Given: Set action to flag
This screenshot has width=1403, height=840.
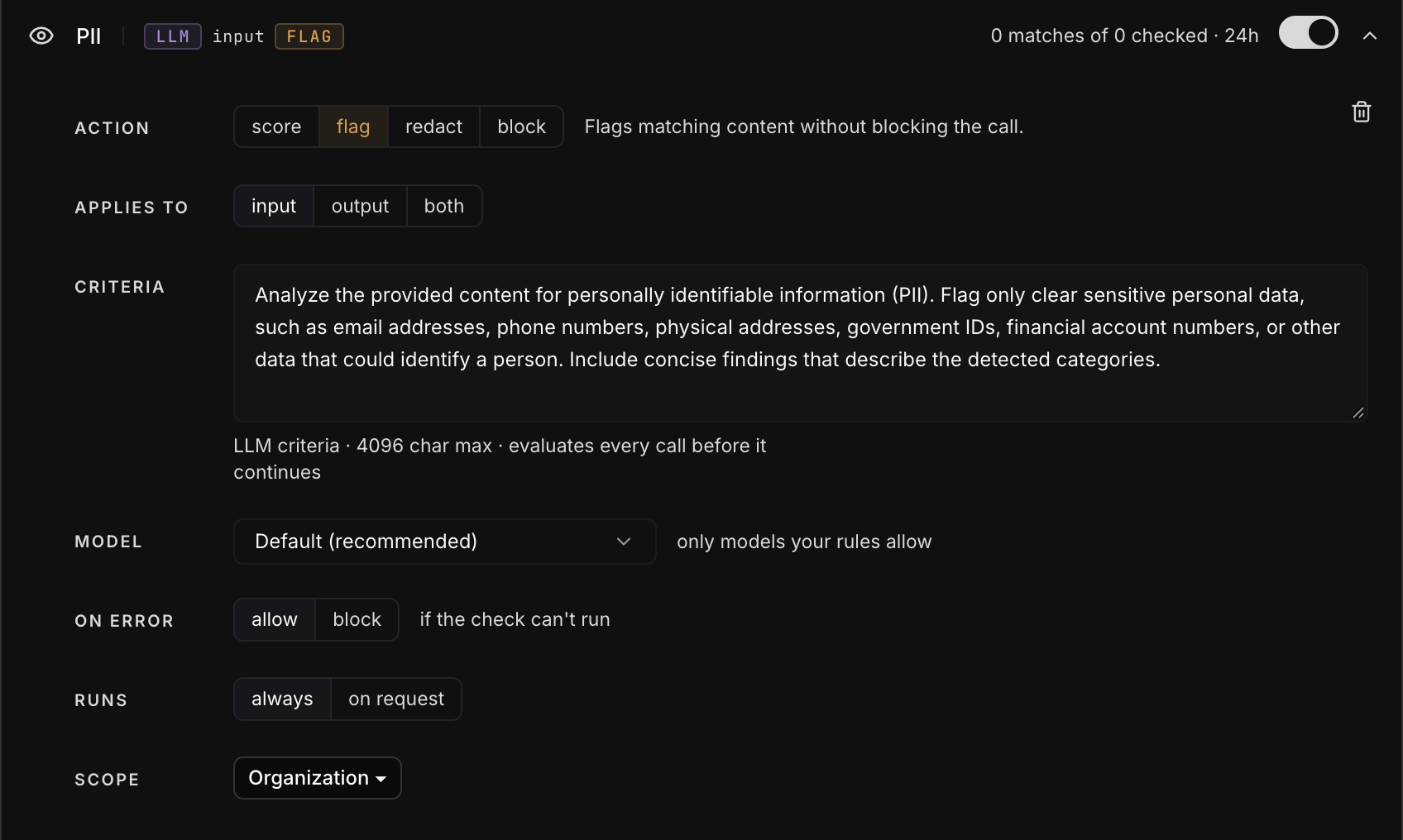Looking at the screenshot, I should pos(353,127).
